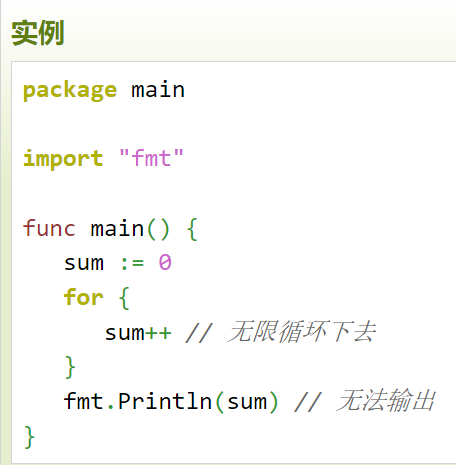Click the closing brace of for loop
The width and height of the screenshot is (456, 465).
tap(70, 367)
